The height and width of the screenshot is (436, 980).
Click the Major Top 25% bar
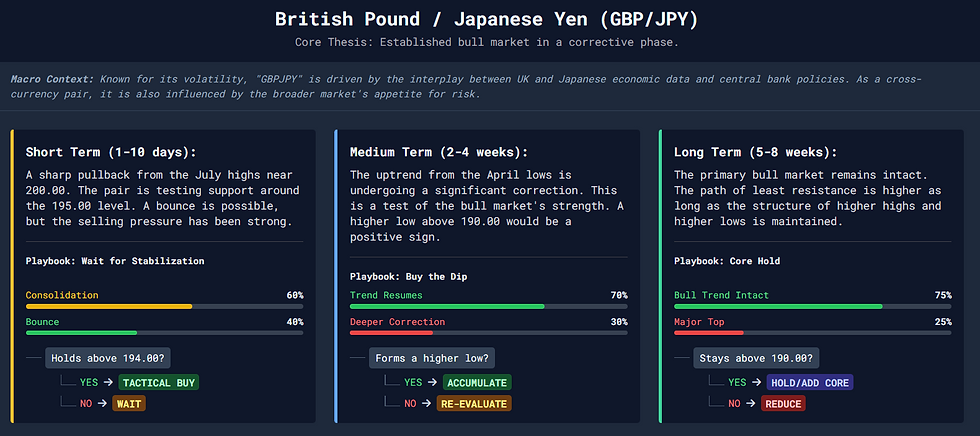coord(812,333)
